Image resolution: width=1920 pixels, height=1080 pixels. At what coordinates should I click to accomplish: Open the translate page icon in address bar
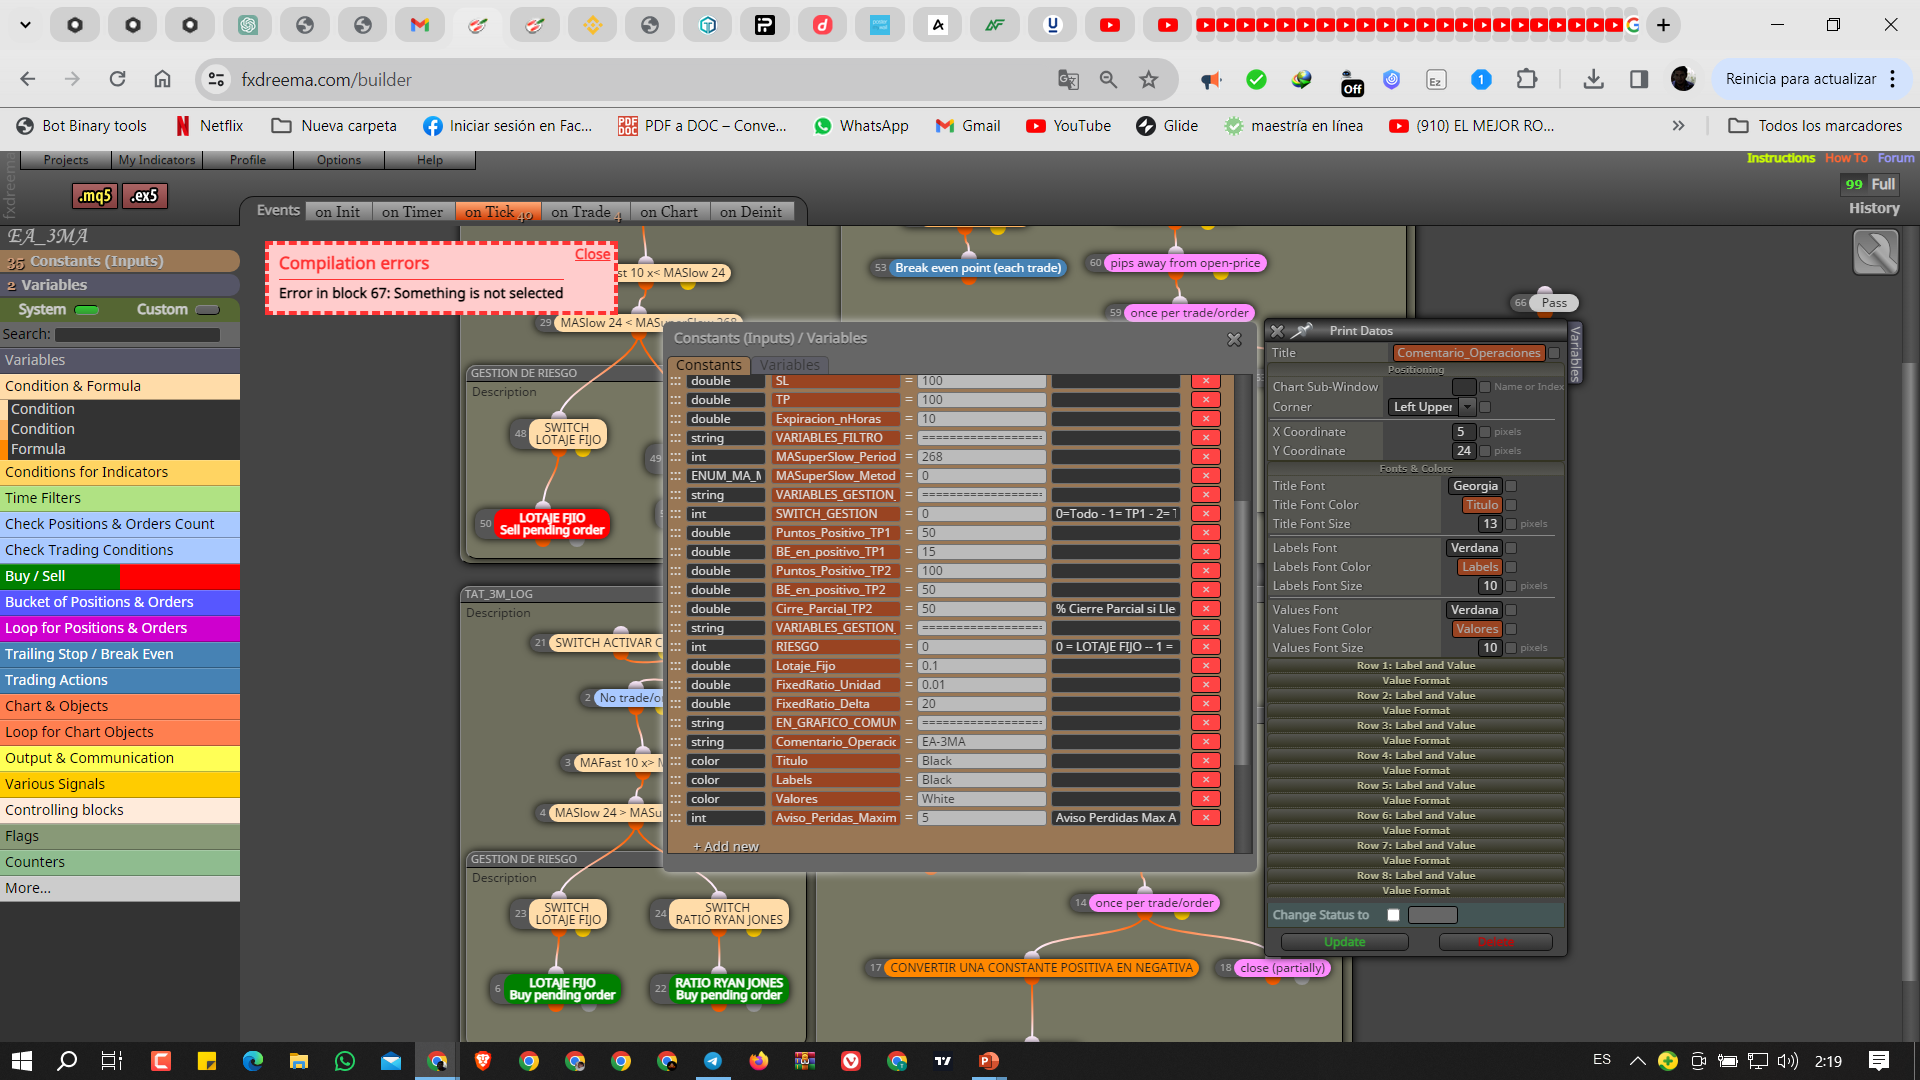[x=1068, y=79]
